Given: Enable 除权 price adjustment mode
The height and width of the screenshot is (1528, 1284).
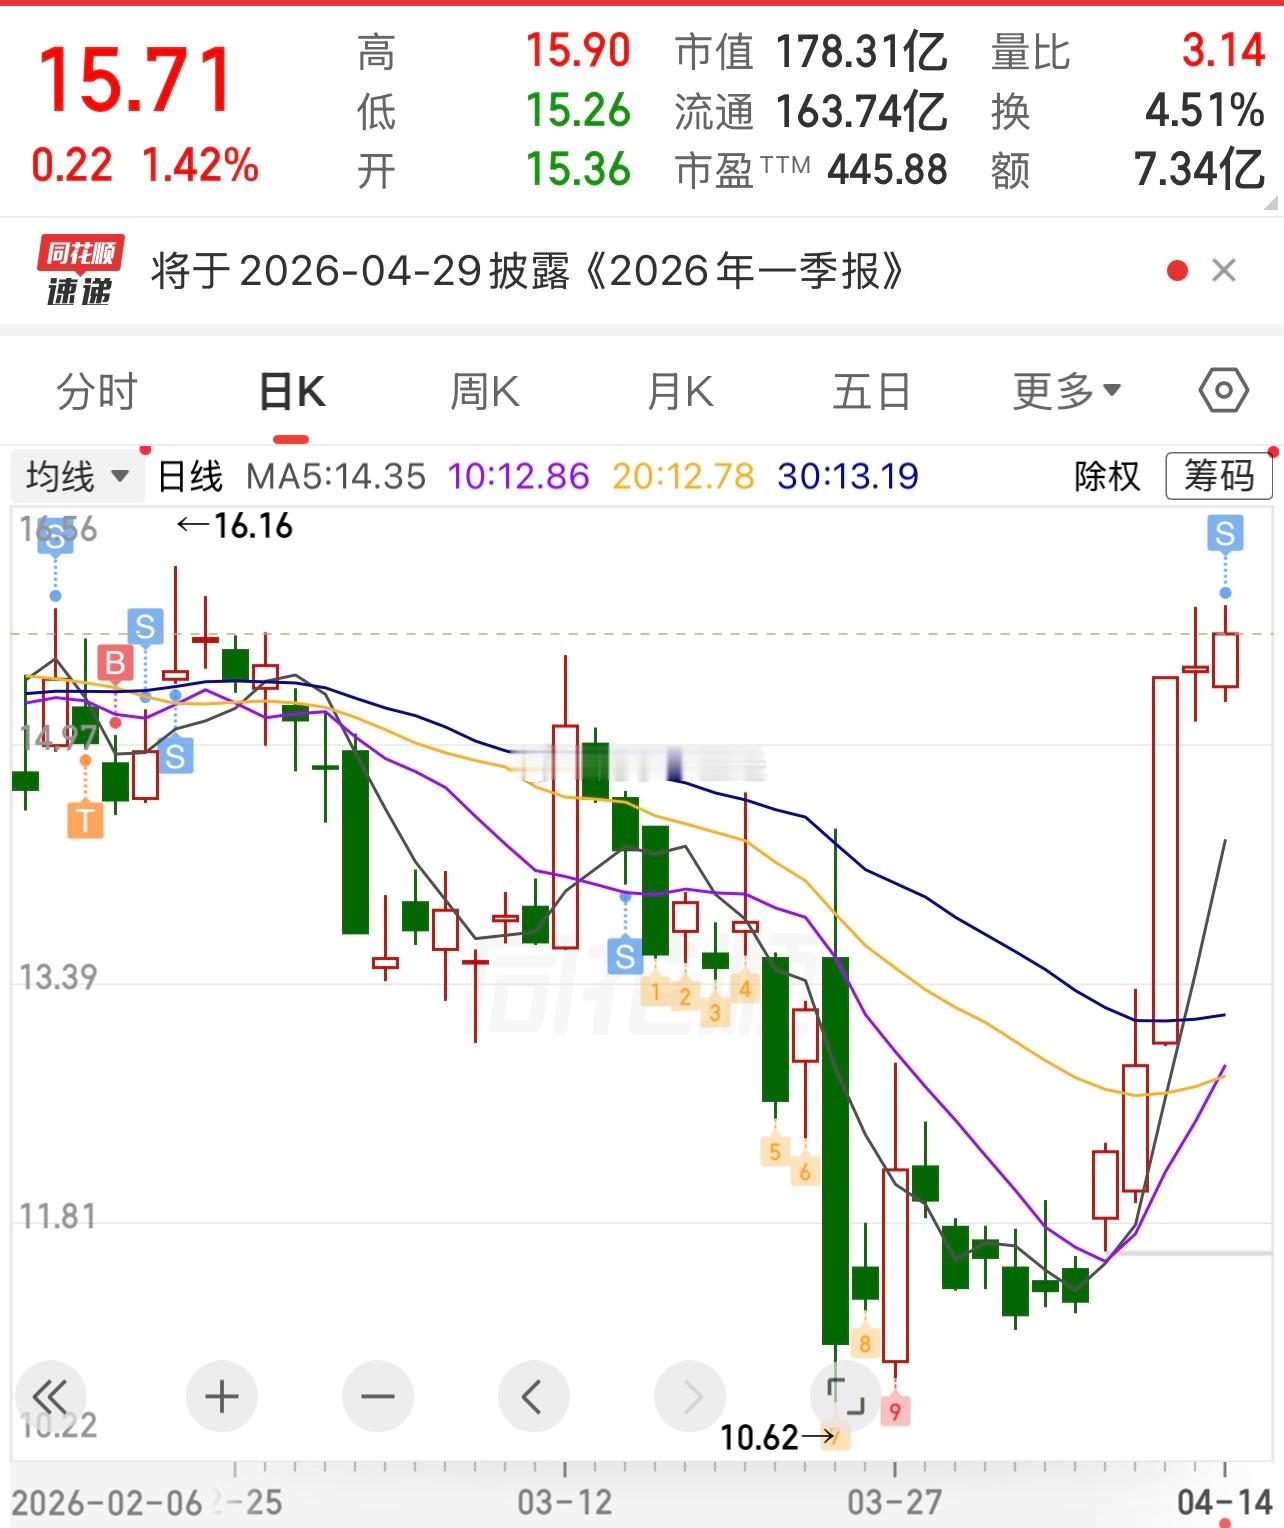Looking at the screenshot, I should 1108,477.
